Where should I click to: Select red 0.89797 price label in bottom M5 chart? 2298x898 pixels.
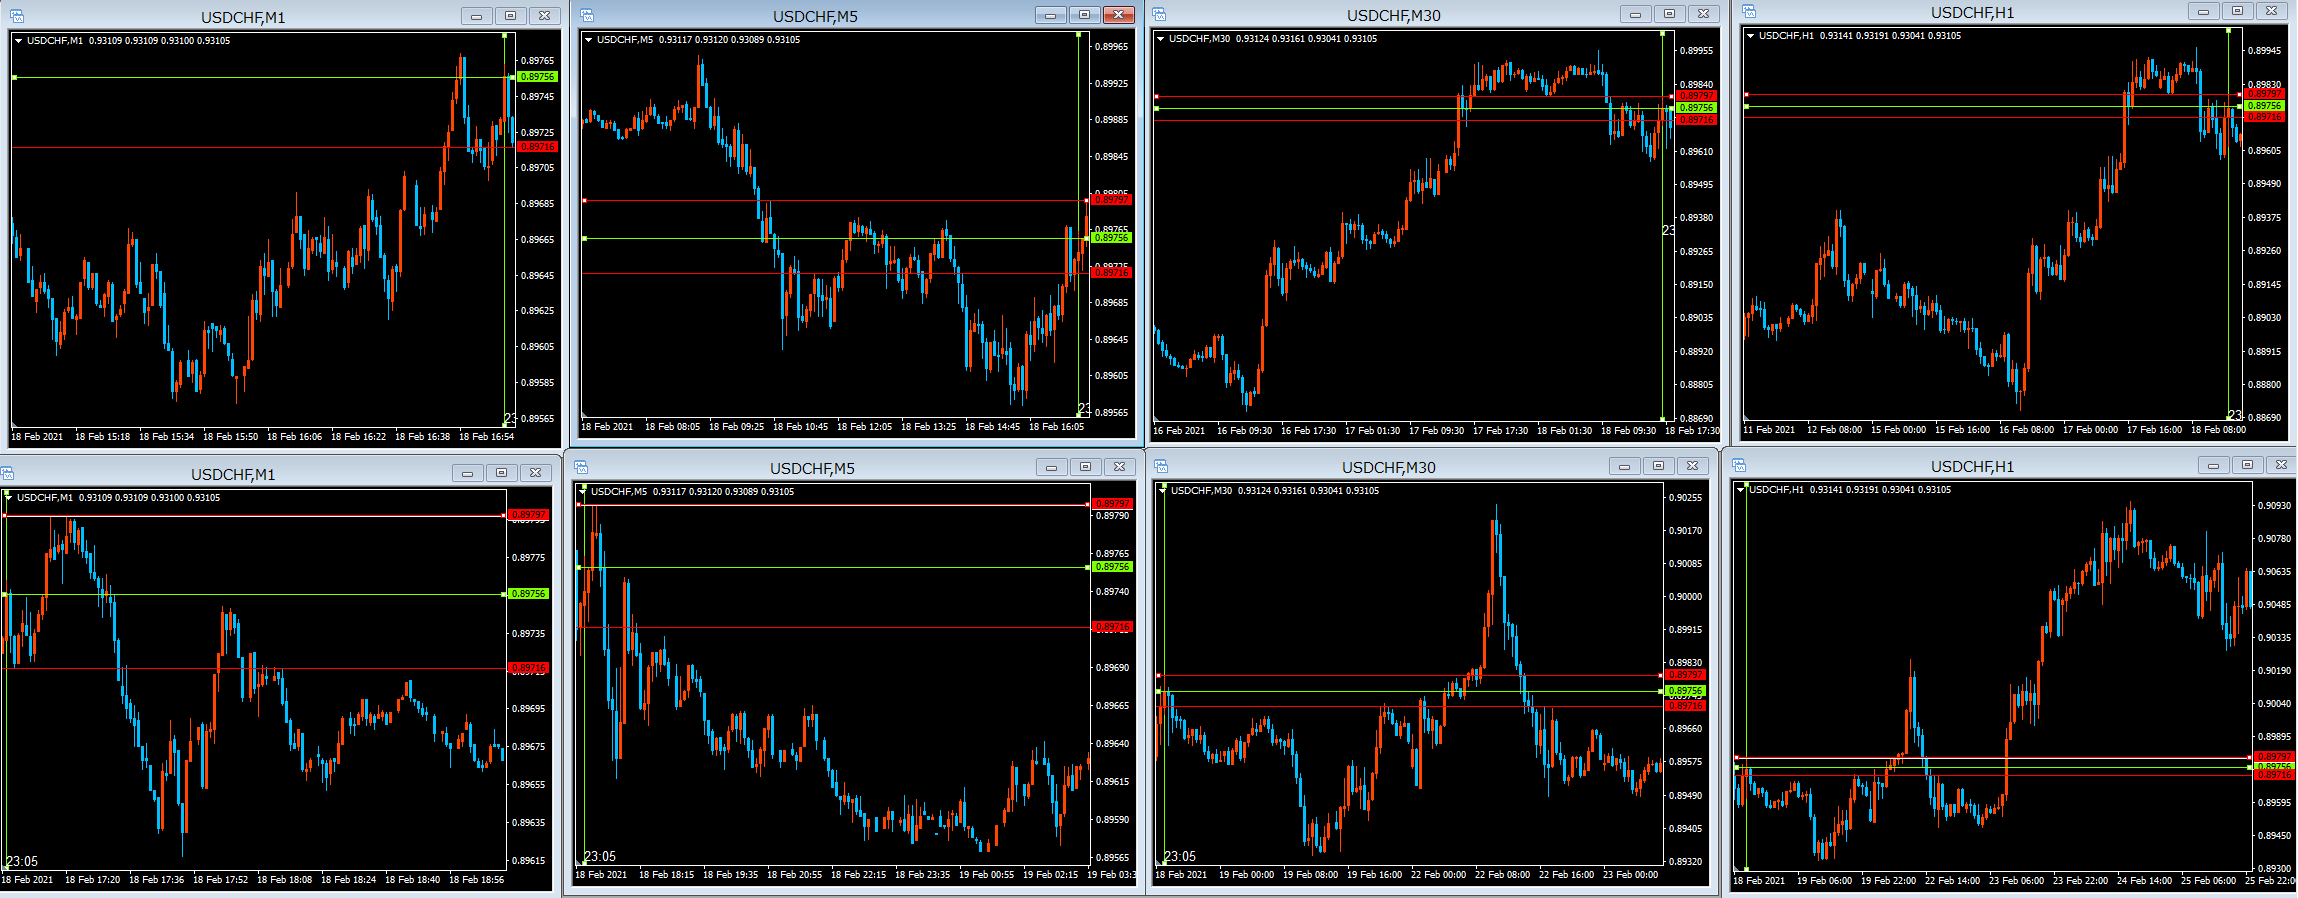click(1111, 504)
